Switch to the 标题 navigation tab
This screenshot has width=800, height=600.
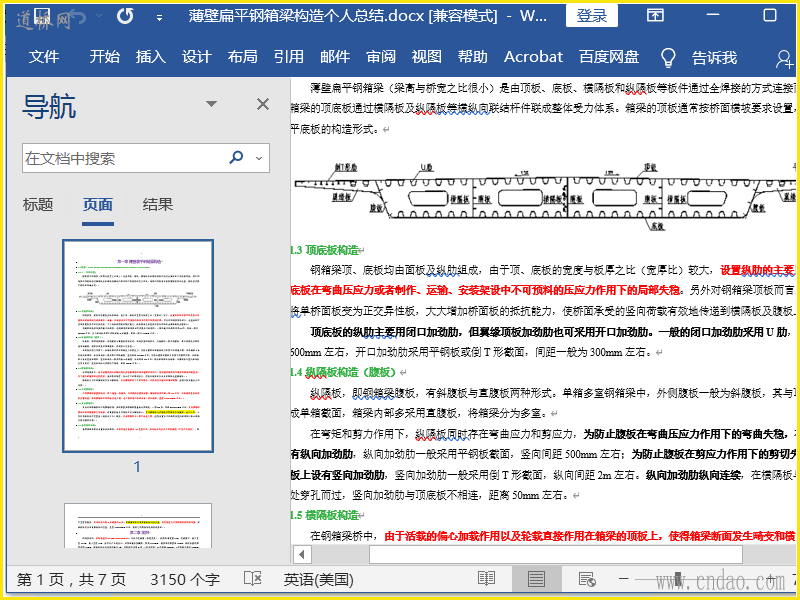pyautogui.click(x=38, y=205)
